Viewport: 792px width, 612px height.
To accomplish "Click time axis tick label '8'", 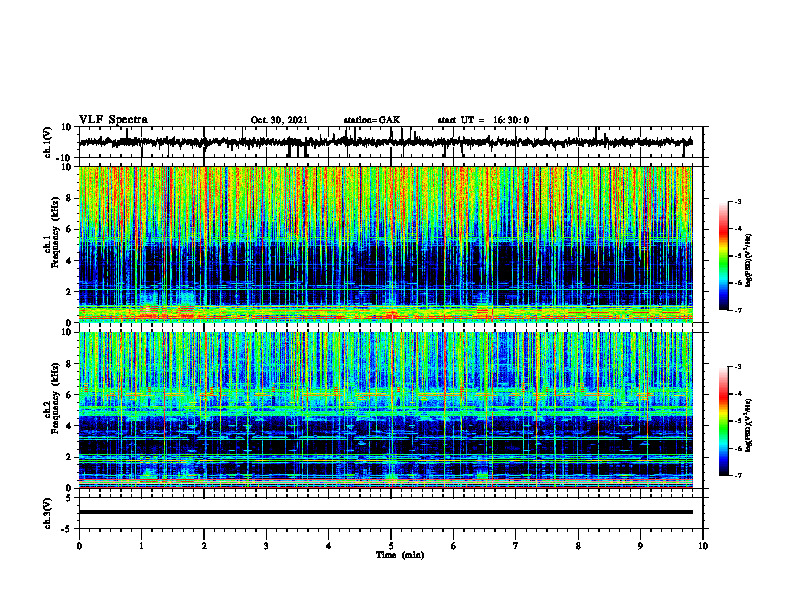I will point(578,546).
